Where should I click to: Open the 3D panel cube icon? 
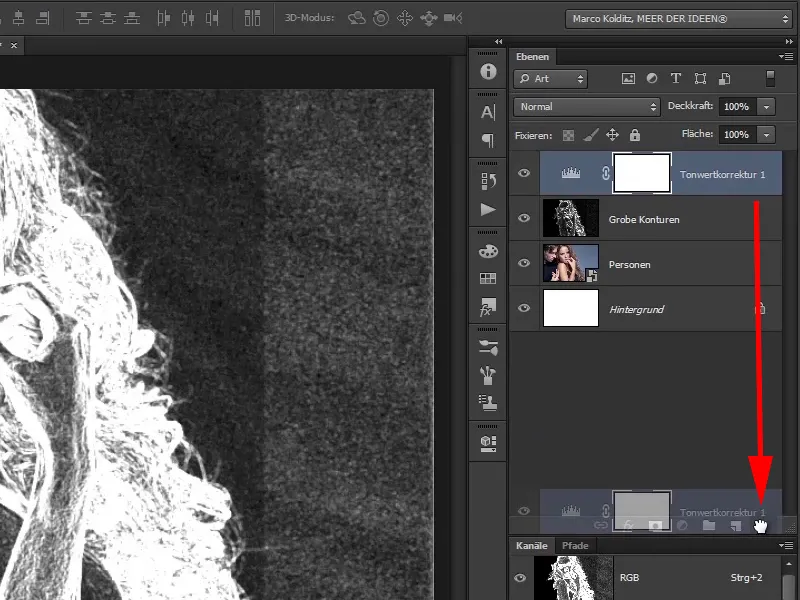coord(488,443)
